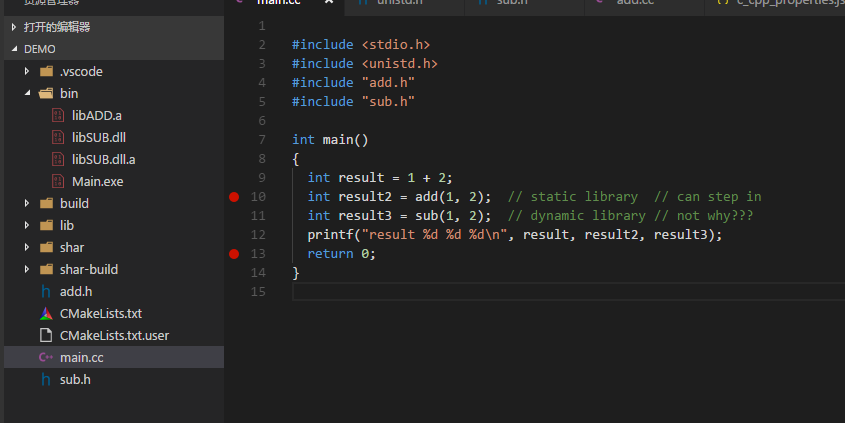Image resolution: width=845 pixels, height=423 pixels.
Task: Click the "// not why???" comment
Action: point(704,216)
